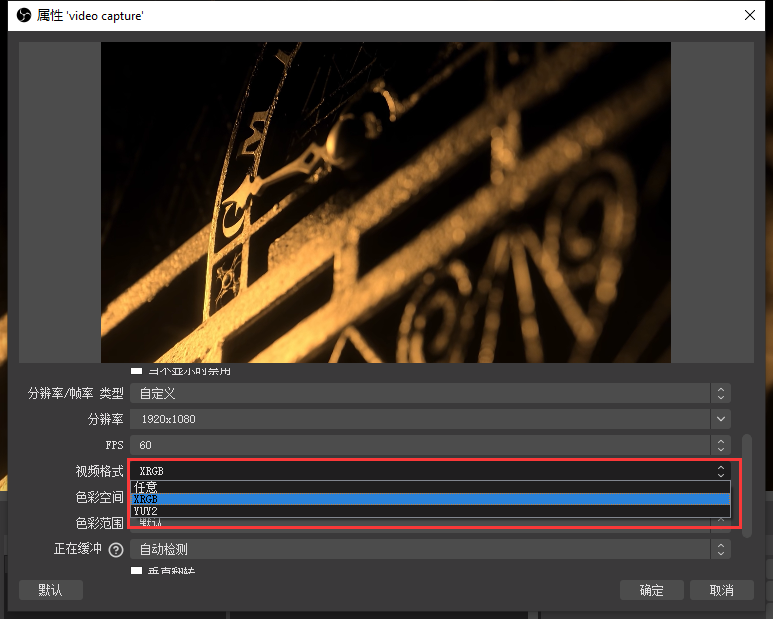Open the FPS 60 dropdown
The width and height of the screenshot is (773, 619).
point(430,445)
